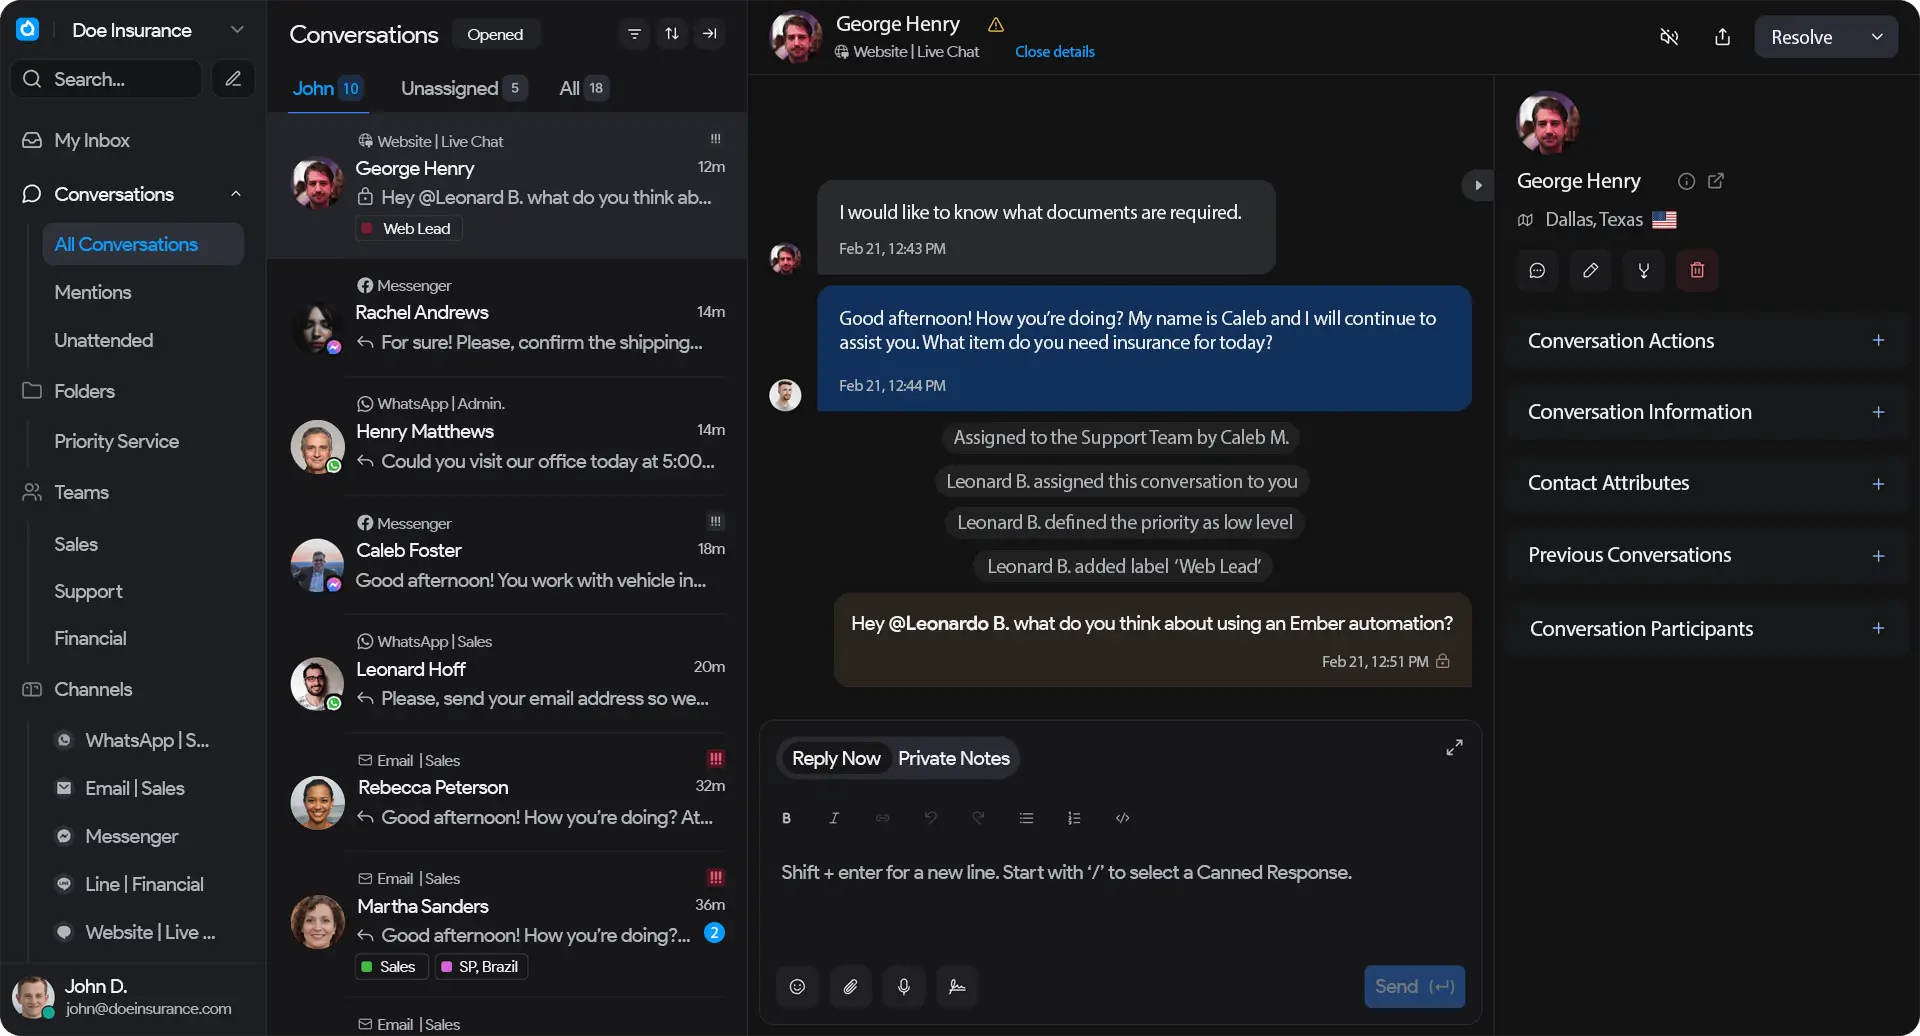Record an audio message with the microphone
The width and height of the screenshot is (1920, 1036).
903,987
